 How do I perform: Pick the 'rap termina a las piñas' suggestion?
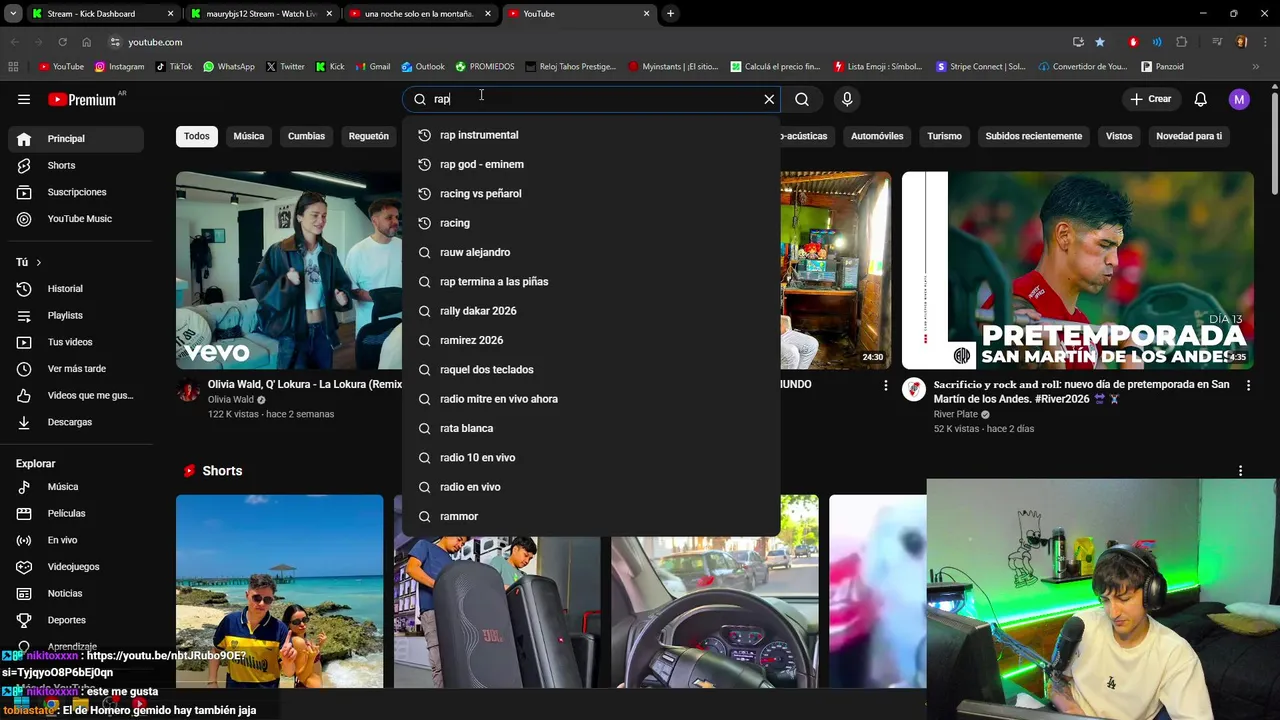click(x=590, y=281)
